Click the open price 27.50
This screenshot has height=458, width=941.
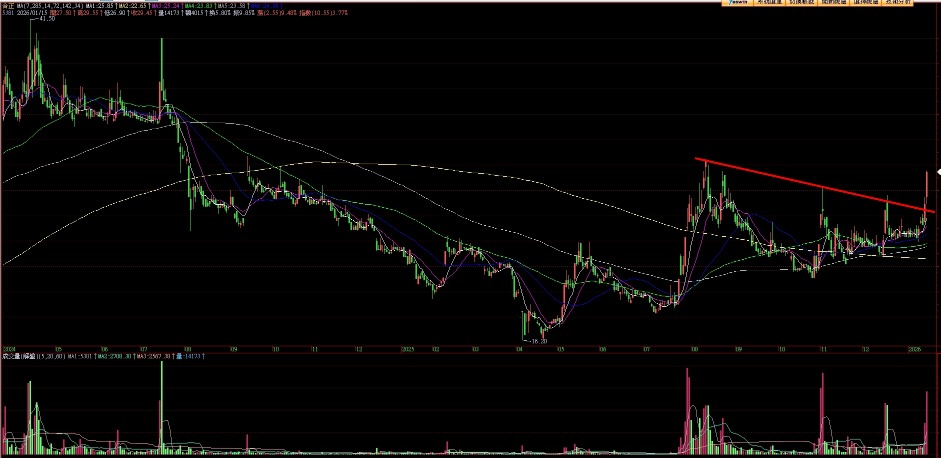click(62, 13)
